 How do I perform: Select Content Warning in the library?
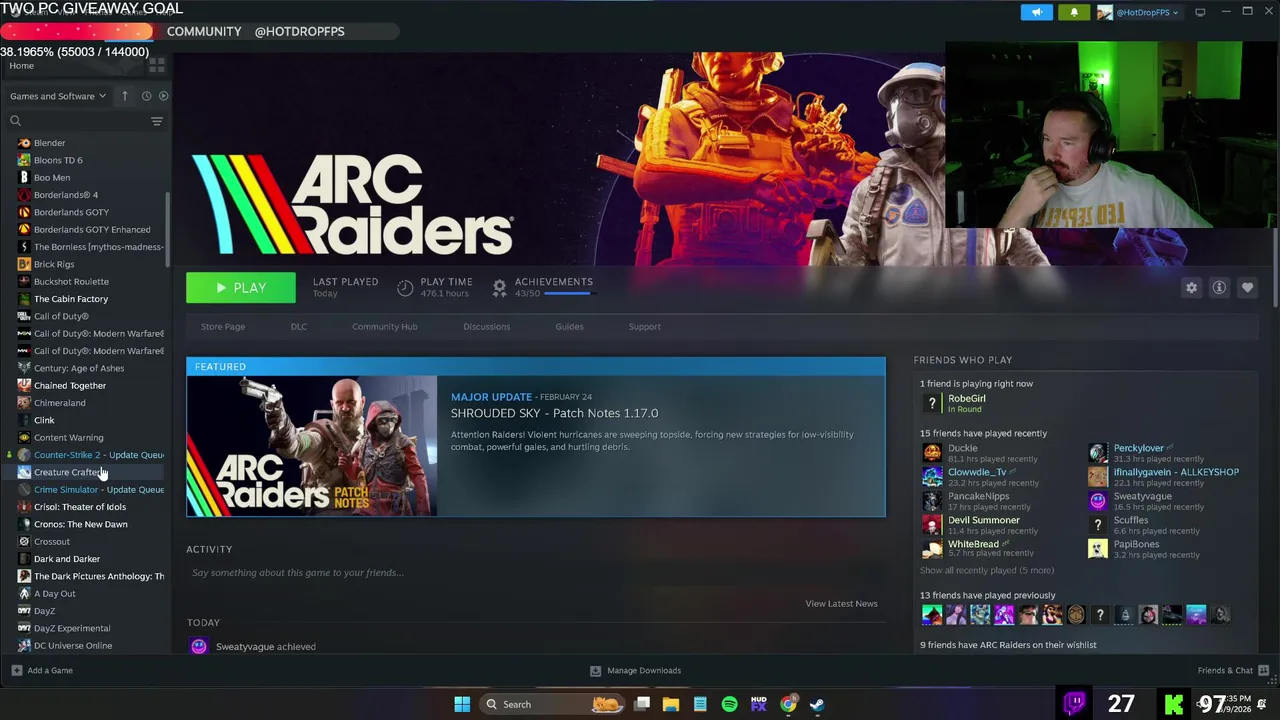tap(68, 437)
